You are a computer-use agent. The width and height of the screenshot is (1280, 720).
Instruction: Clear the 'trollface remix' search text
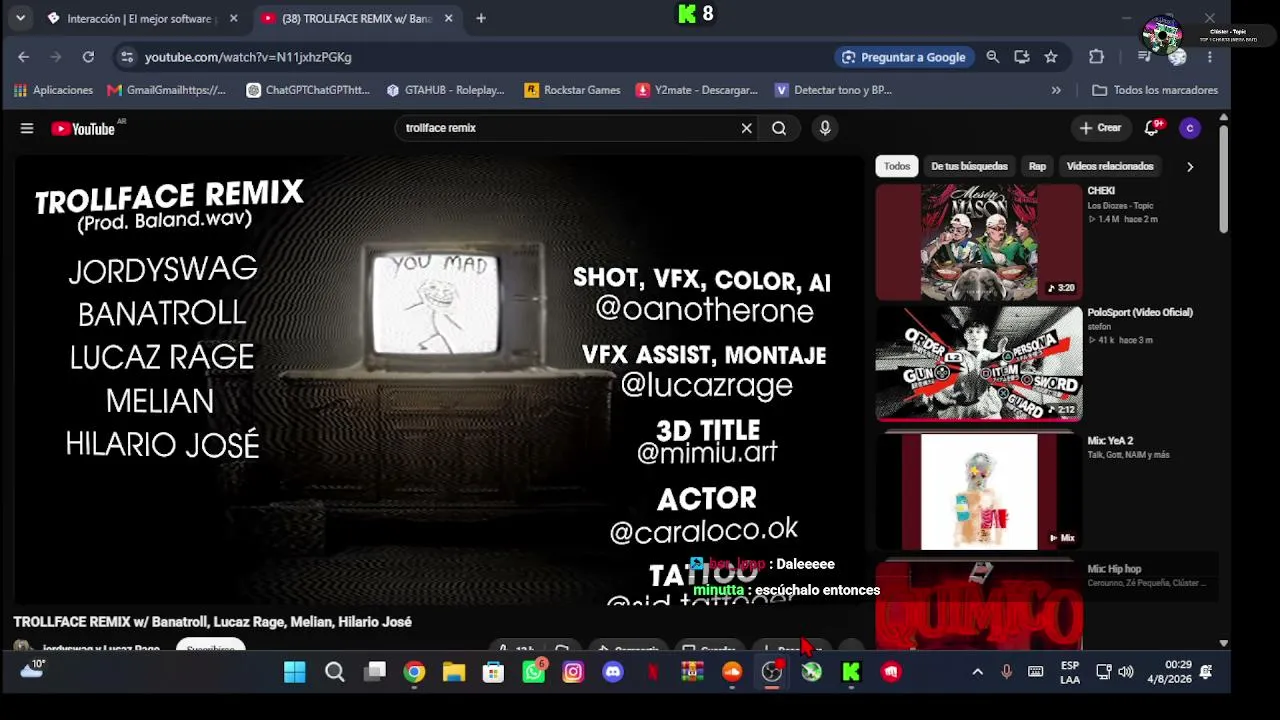coord(746,128)
